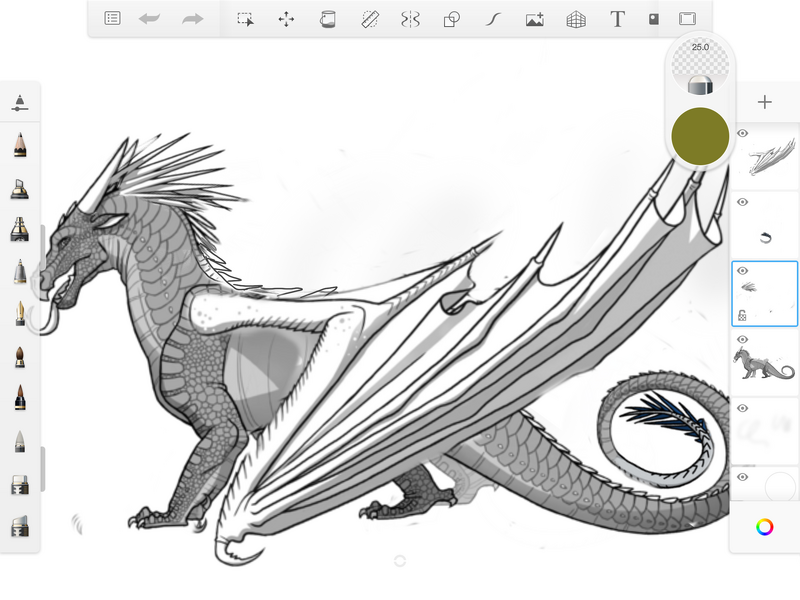Open the shapes drawing tools

coord(451,19)
